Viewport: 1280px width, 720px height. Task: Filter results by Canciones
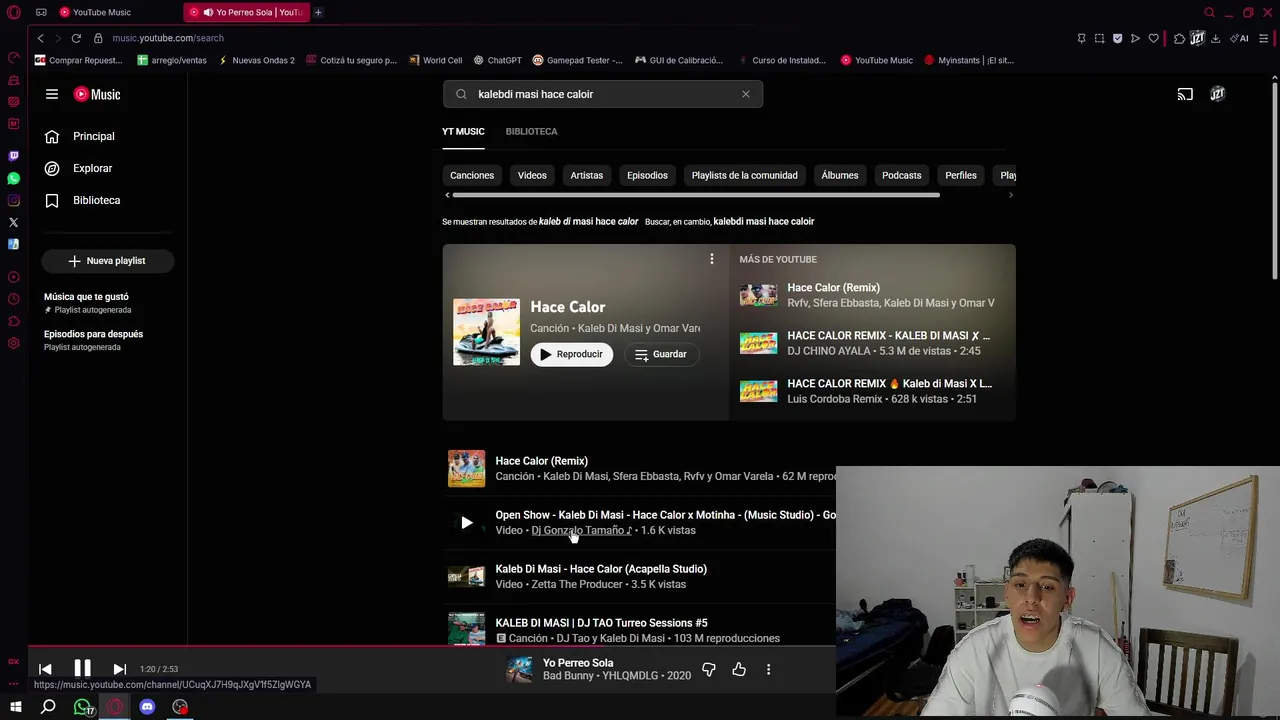click(x=472, y=175)
